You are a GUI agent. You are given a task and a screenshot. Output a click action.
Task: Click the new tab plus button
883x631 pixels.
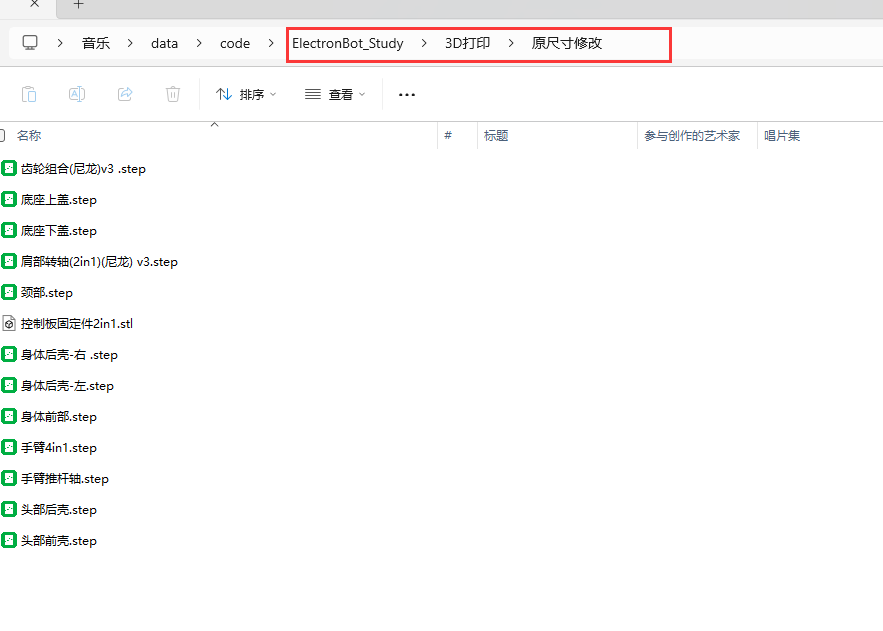pos(78,5)
